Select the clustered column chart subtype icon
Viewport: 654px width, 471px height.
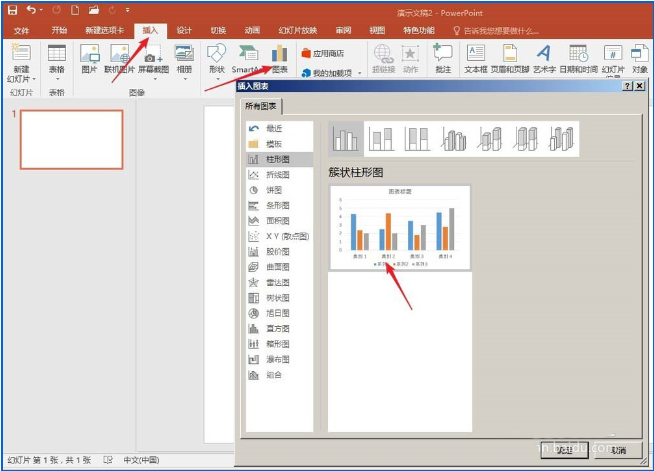pyautogui.click(x=346, y=139)
